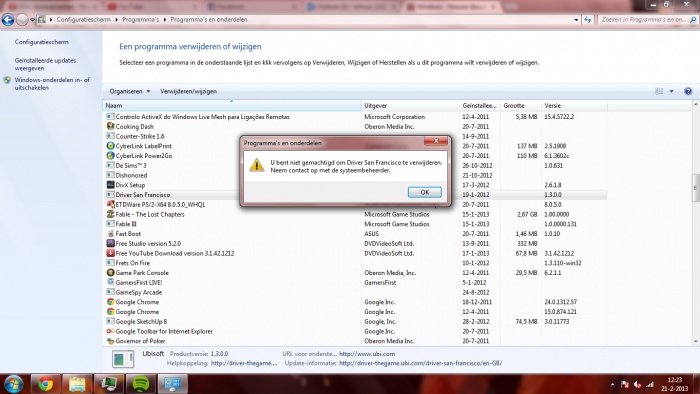Click the Verwijderen/wijzigen toolbar button
This screenshot has height=394, width=700.
pos(188,91)
